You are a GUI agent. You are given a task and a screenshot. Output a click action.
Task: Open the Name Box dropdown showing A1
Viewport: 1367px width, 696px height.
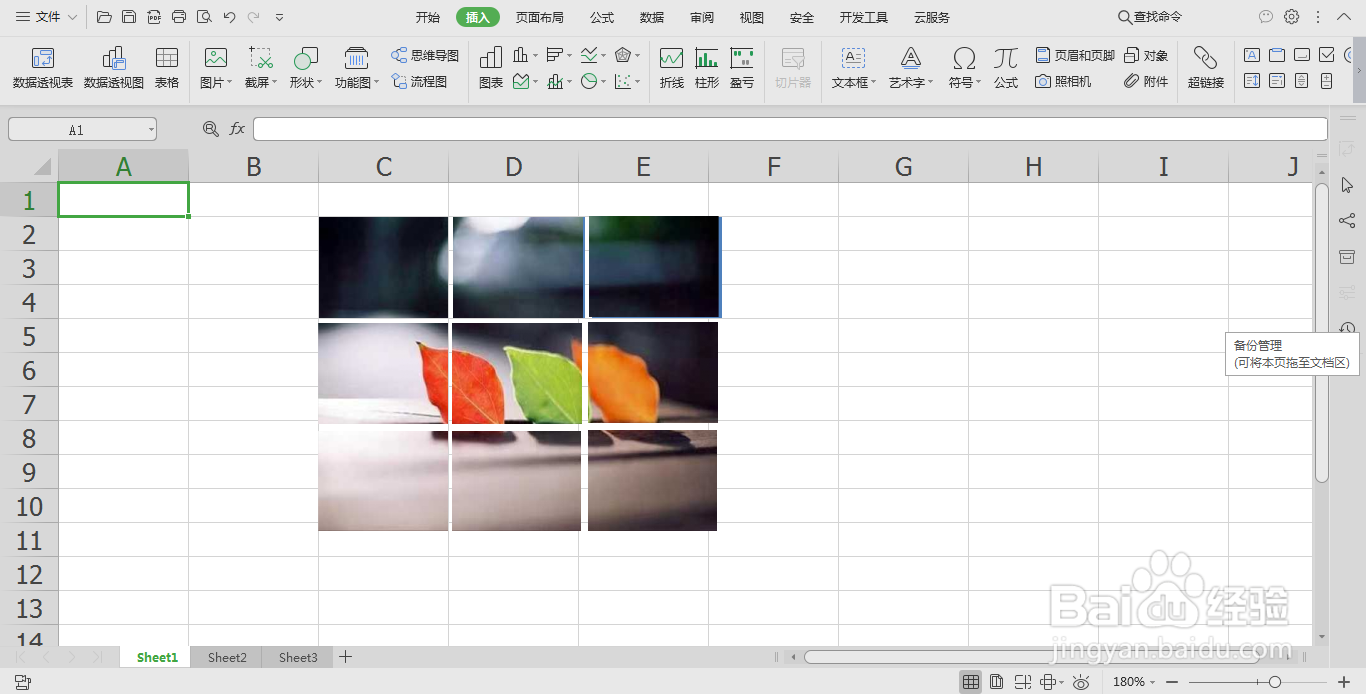click(x=151, y=129)
